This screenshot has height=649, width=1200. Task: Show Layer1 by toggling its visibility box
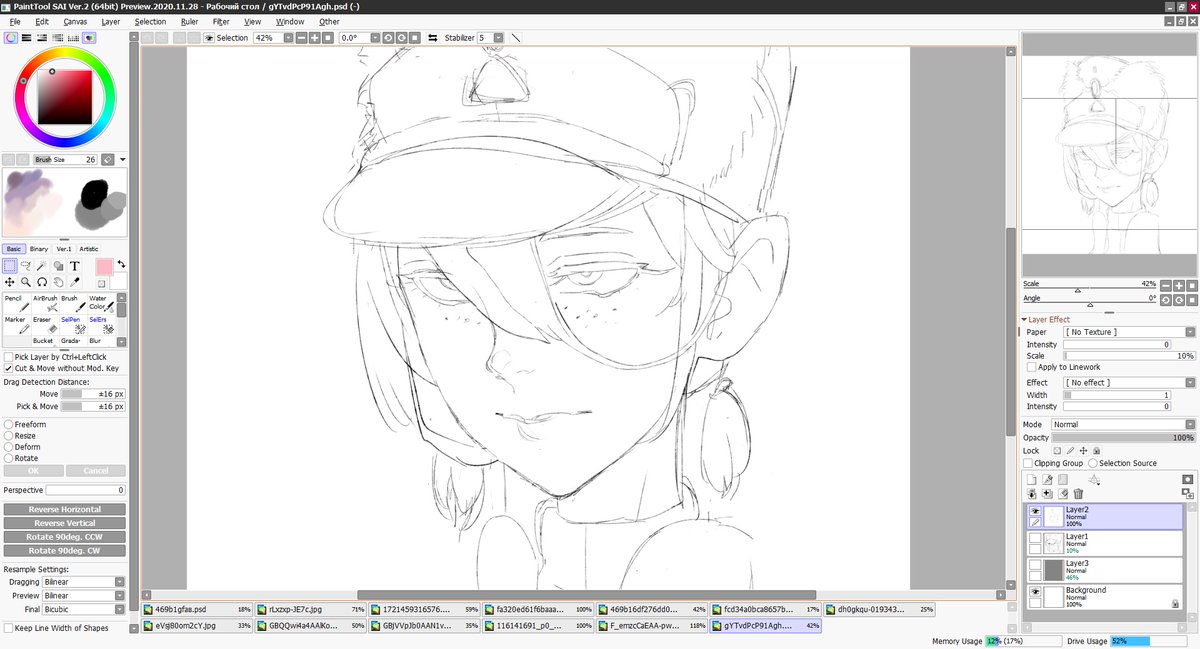1035,538
